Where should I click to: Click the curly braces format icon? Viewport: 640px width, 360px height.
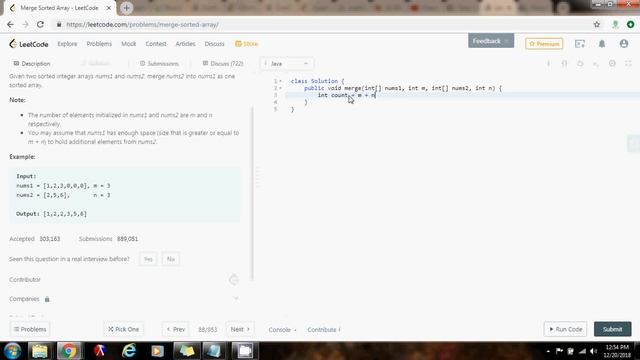point(564,64)
